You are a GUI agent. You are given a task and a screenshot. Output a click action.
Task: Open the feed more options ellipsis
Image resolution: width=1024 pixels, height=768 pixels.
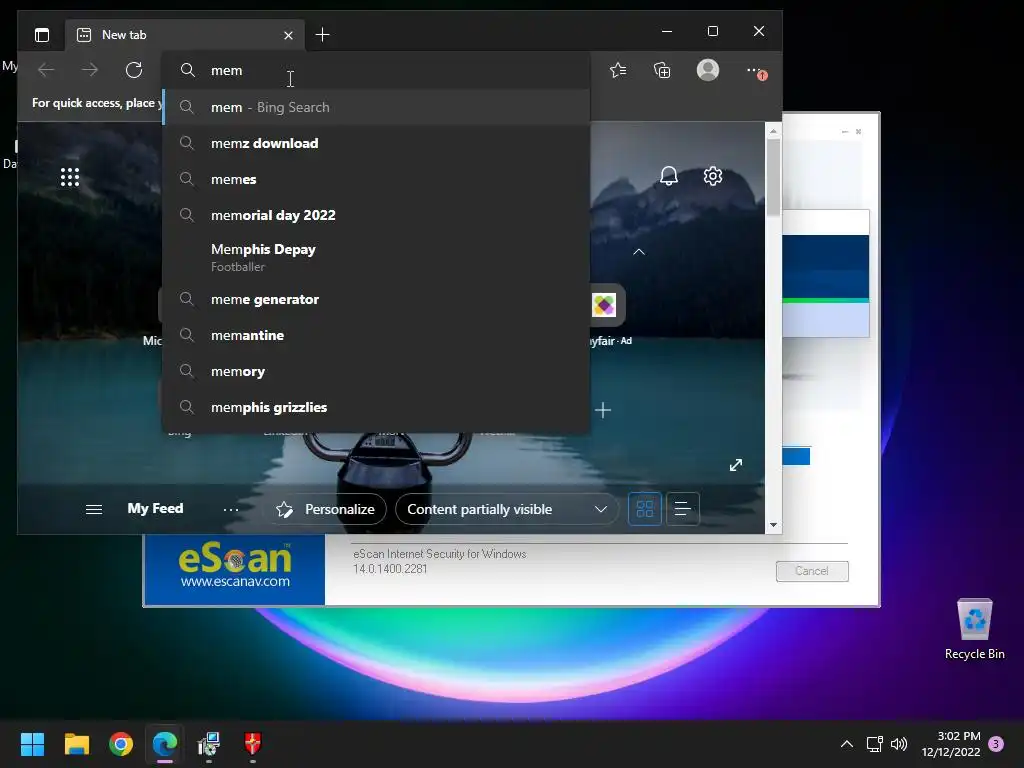coord(231,509)
